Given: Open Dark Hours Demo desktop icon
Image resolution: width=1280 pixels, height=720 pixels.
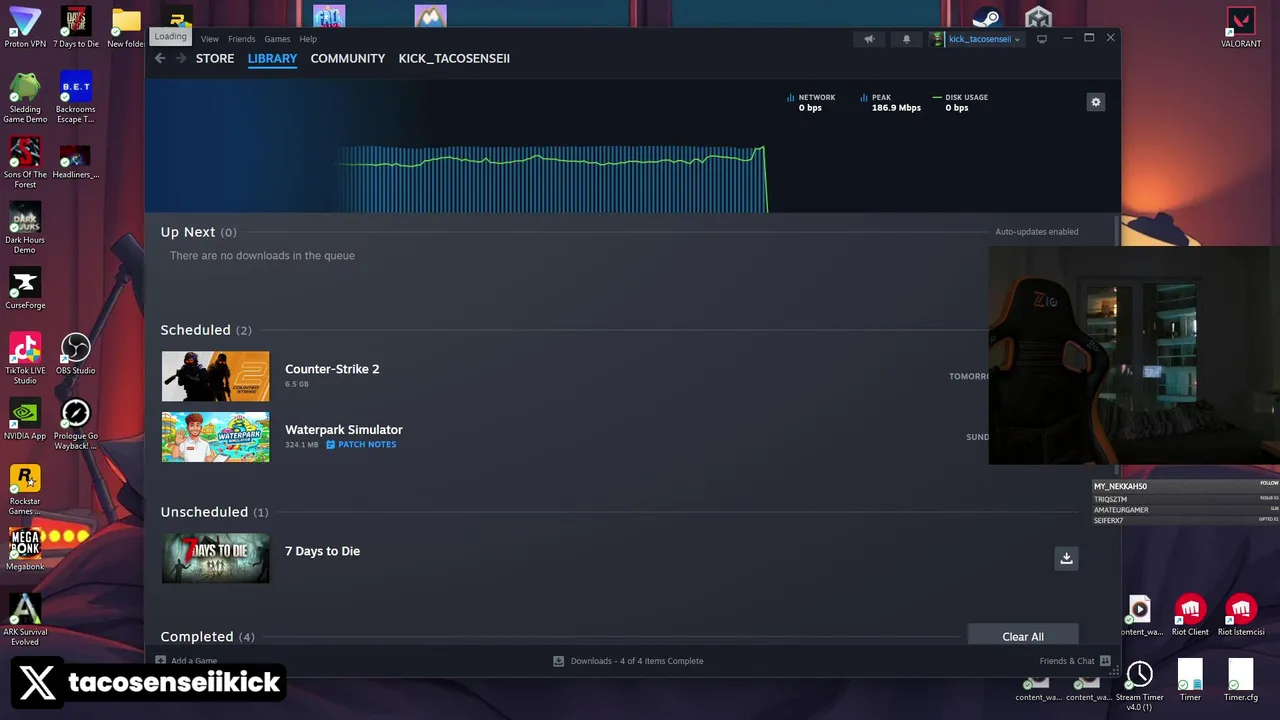Looking at the screenshot, I should (25, 228).
